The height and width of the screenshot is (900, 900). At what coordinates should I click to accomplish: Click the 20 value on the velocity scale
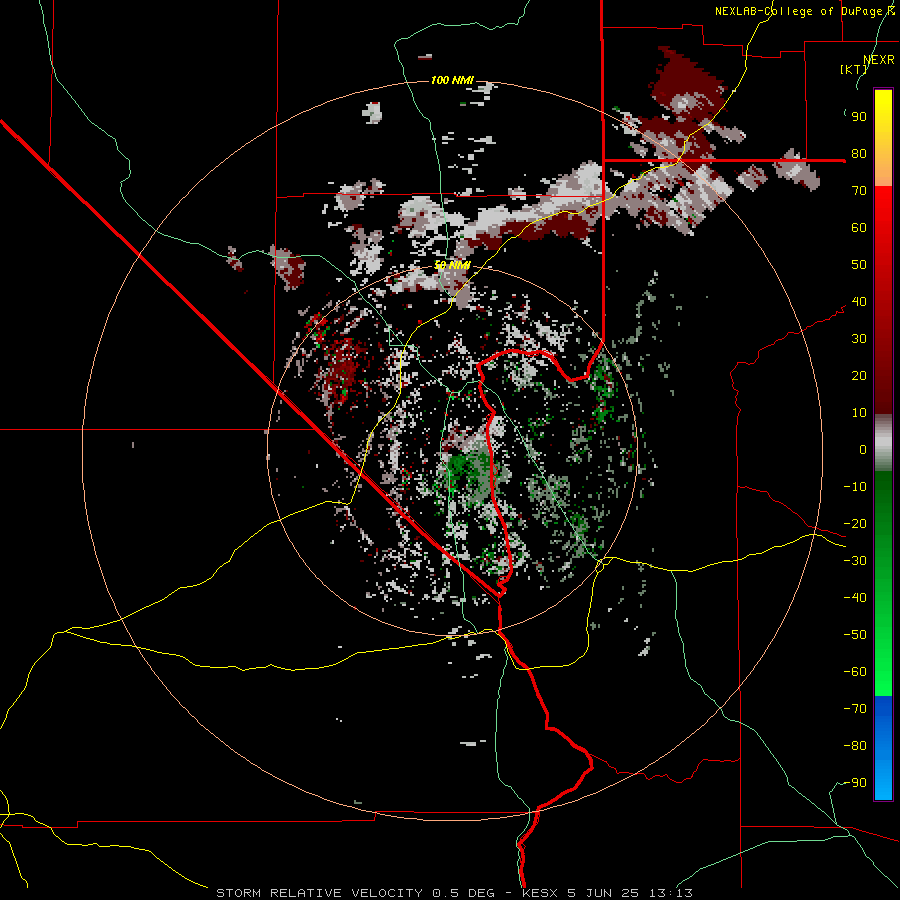[859, 376]
